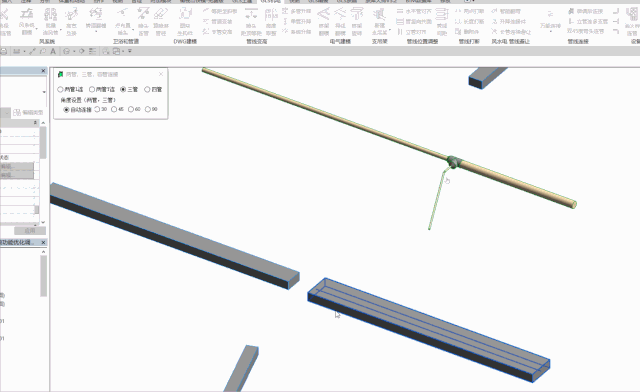Click the 两点打断 pipe break tool
This screenshot has height=392, width=640.
click(470, 11)
